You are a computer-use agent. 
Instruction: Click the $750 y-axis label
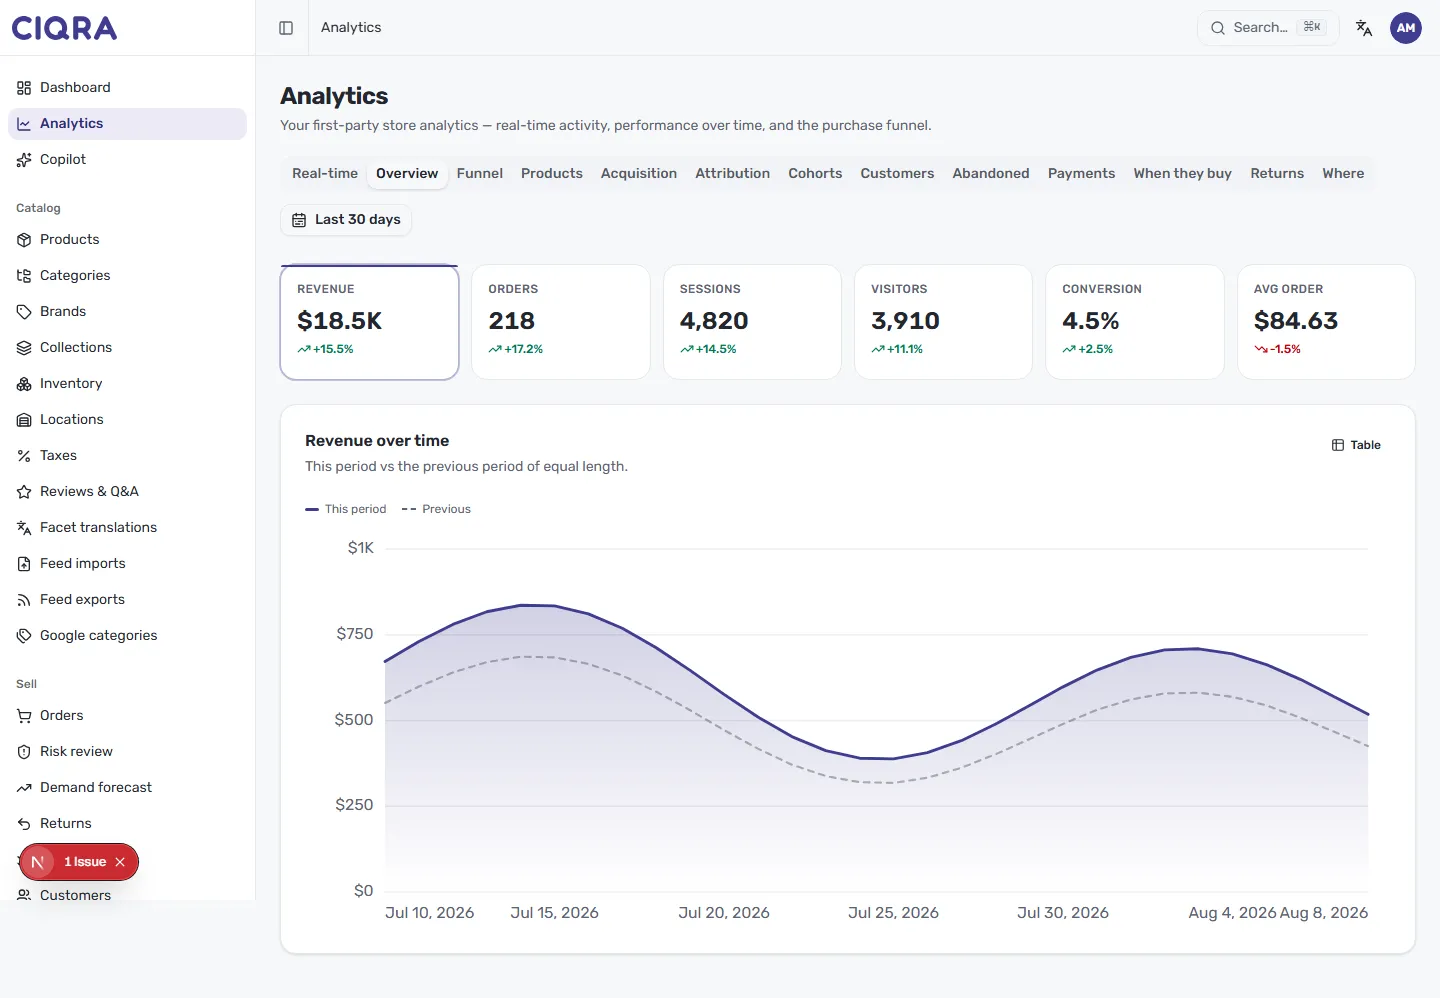pyautogui.click(x=355, y=634)
